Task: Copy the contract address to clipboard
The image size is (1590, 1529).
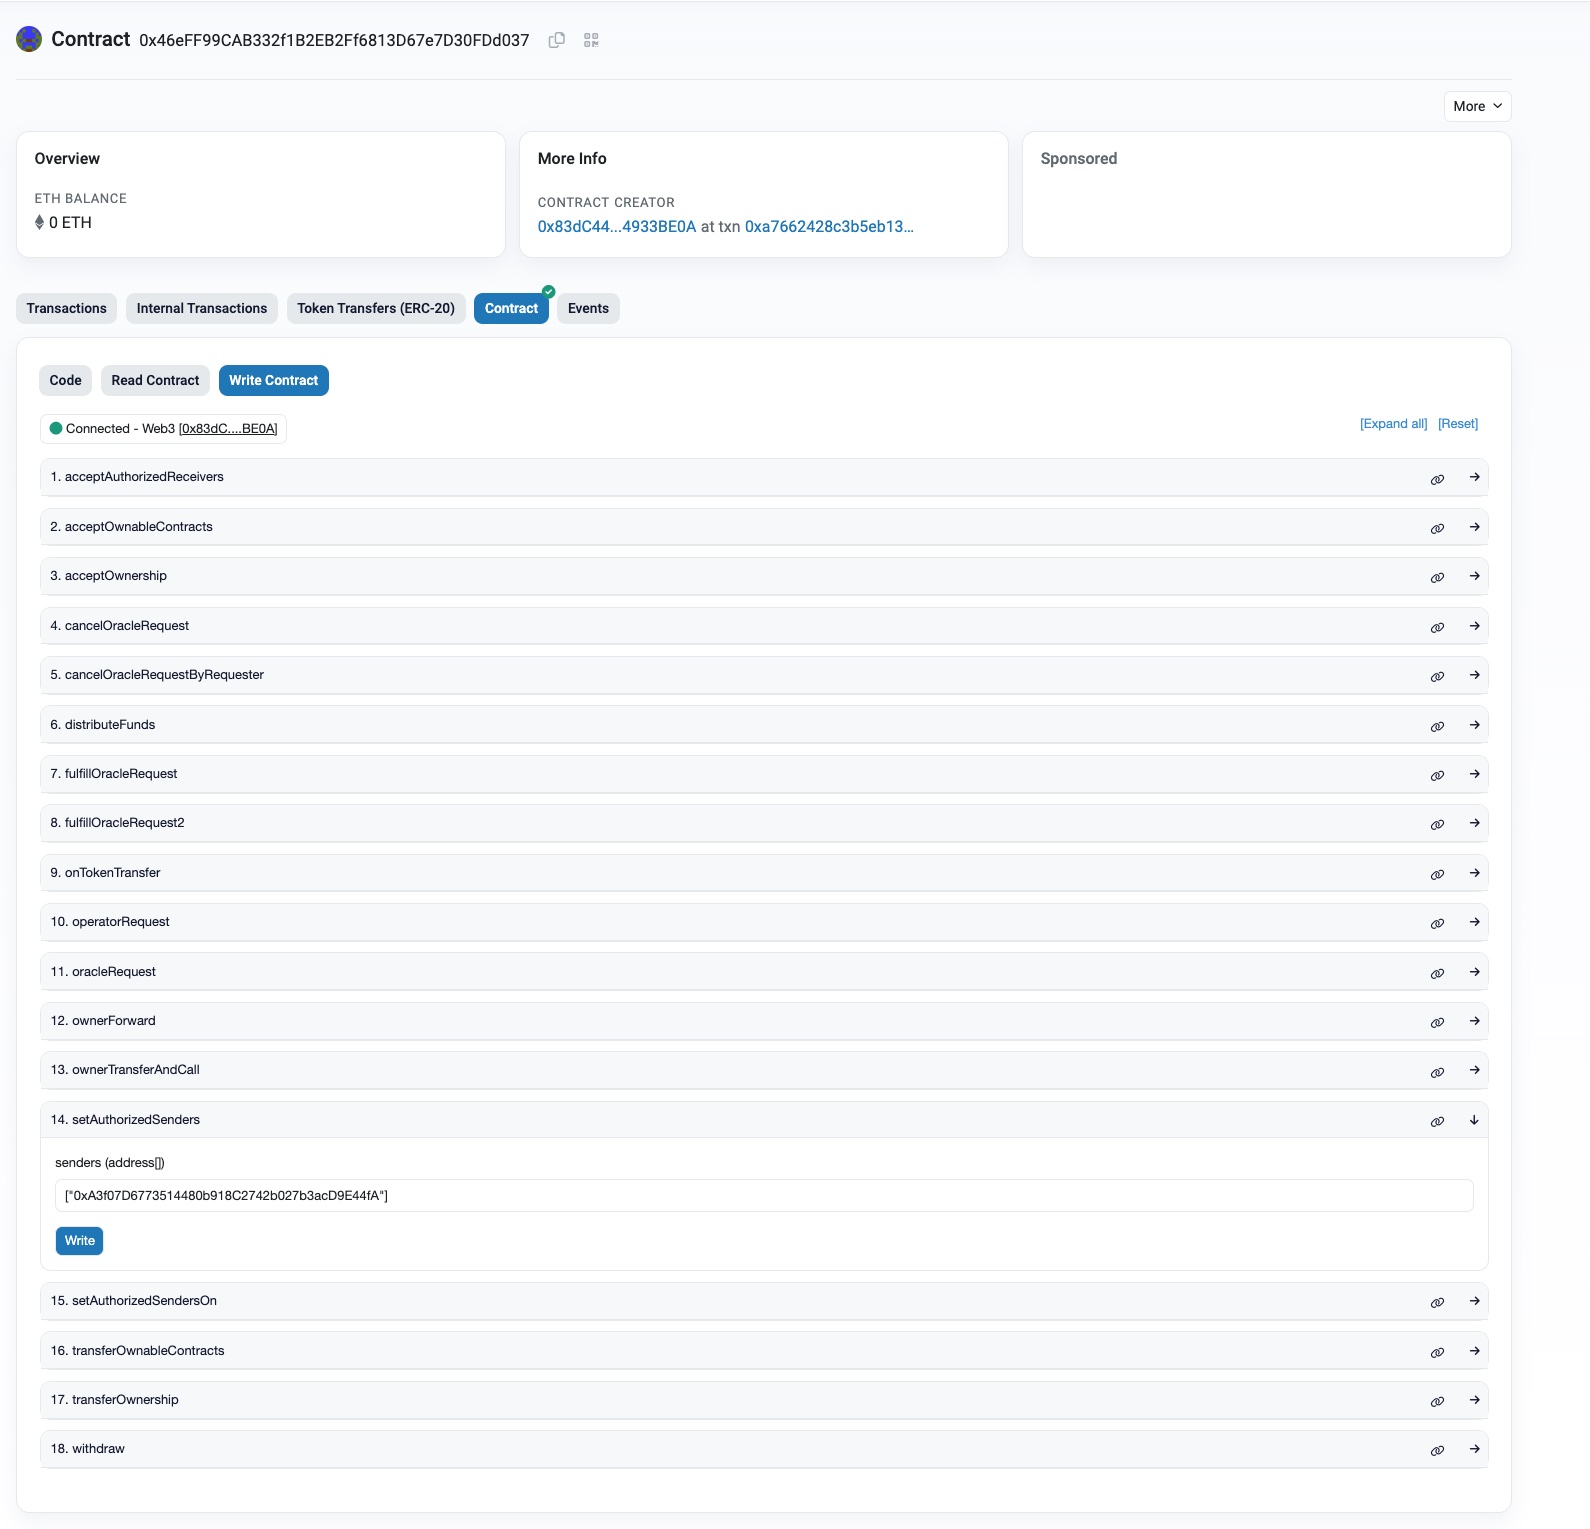Action: [x=557, y=40]
